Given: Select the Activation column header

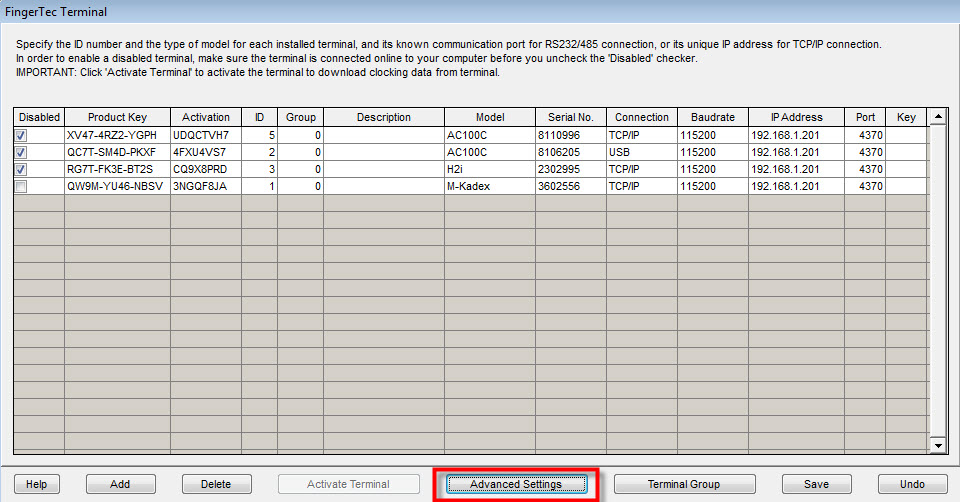Looking at the screenshot, I should point(206,117).
